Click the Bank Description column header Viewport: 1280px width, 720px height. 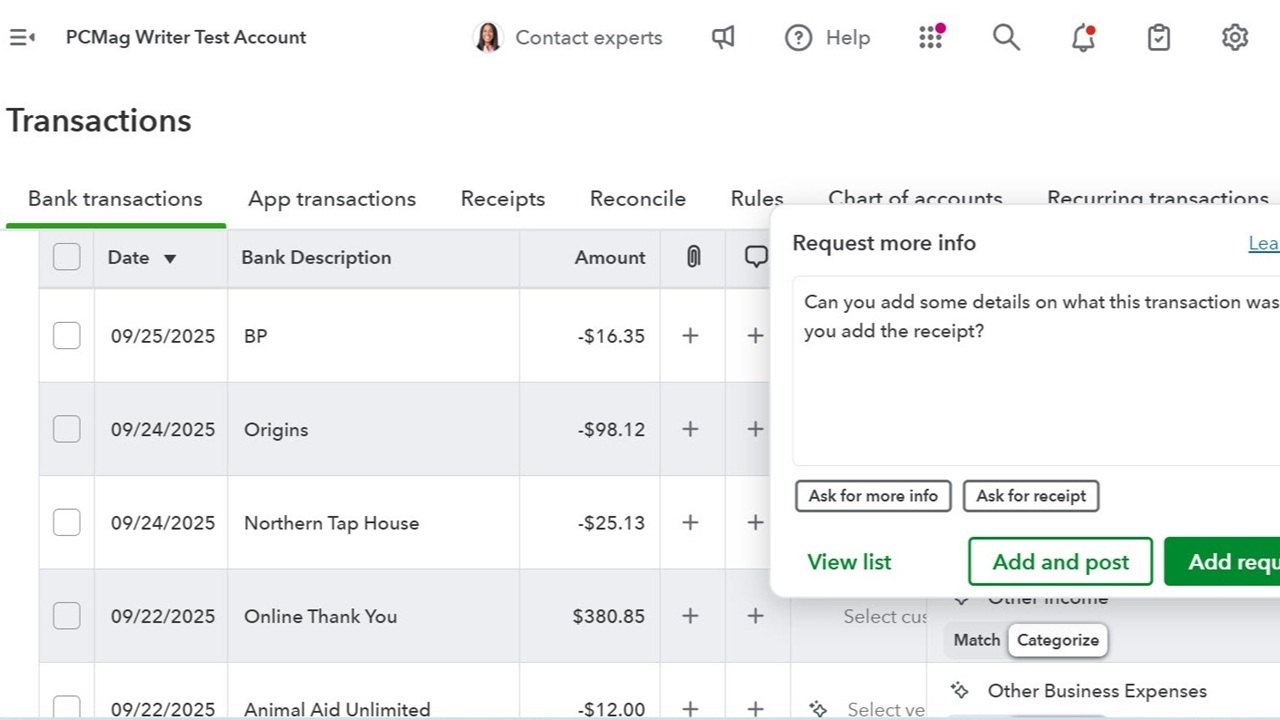316,257
